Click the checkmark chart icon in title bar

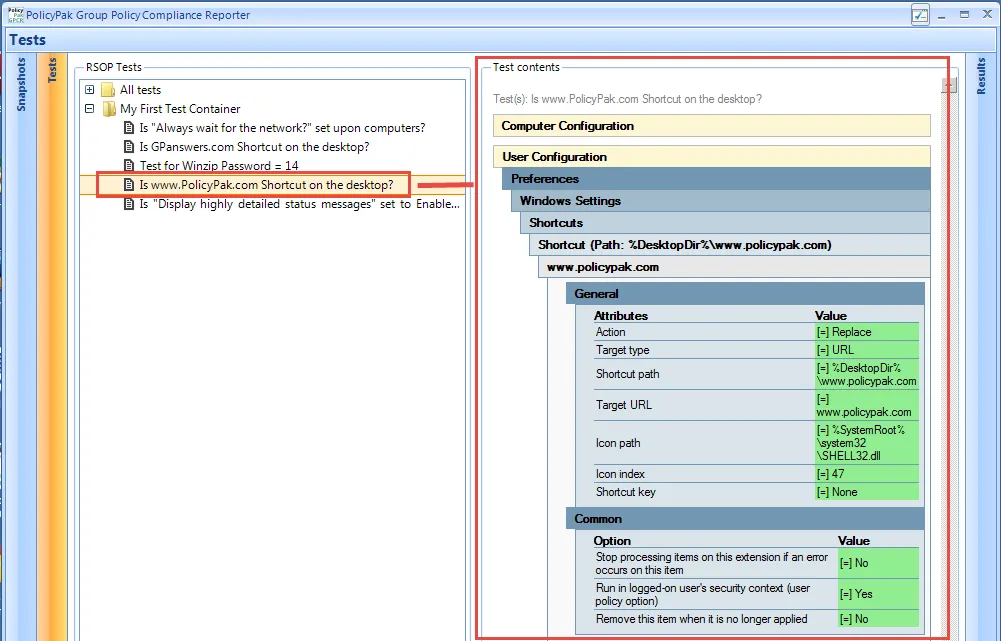point(920,15)
